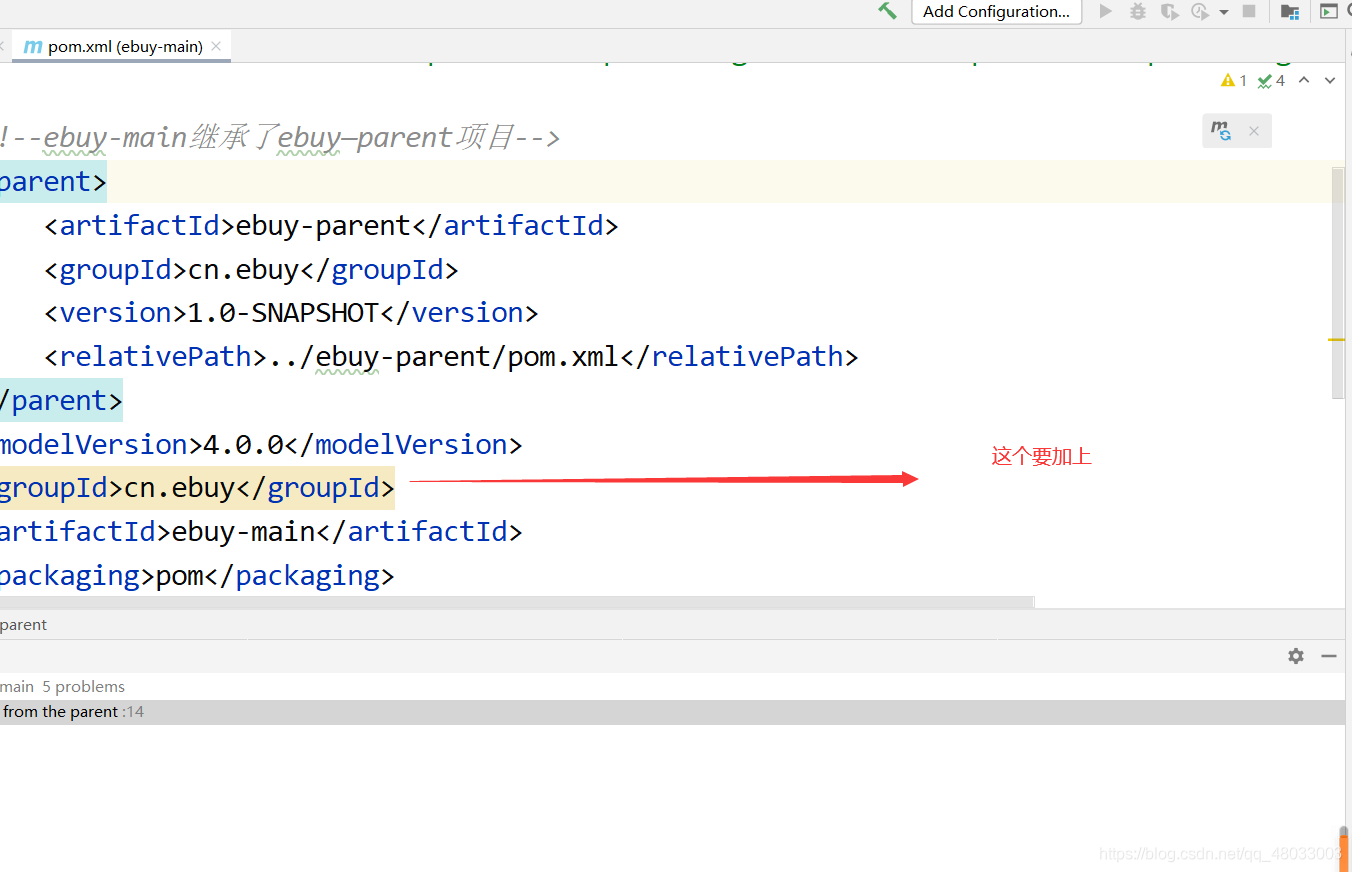
Task: Click the ebuy-main artifactId value
Action: pyautogui.click(x=244, y=532)
